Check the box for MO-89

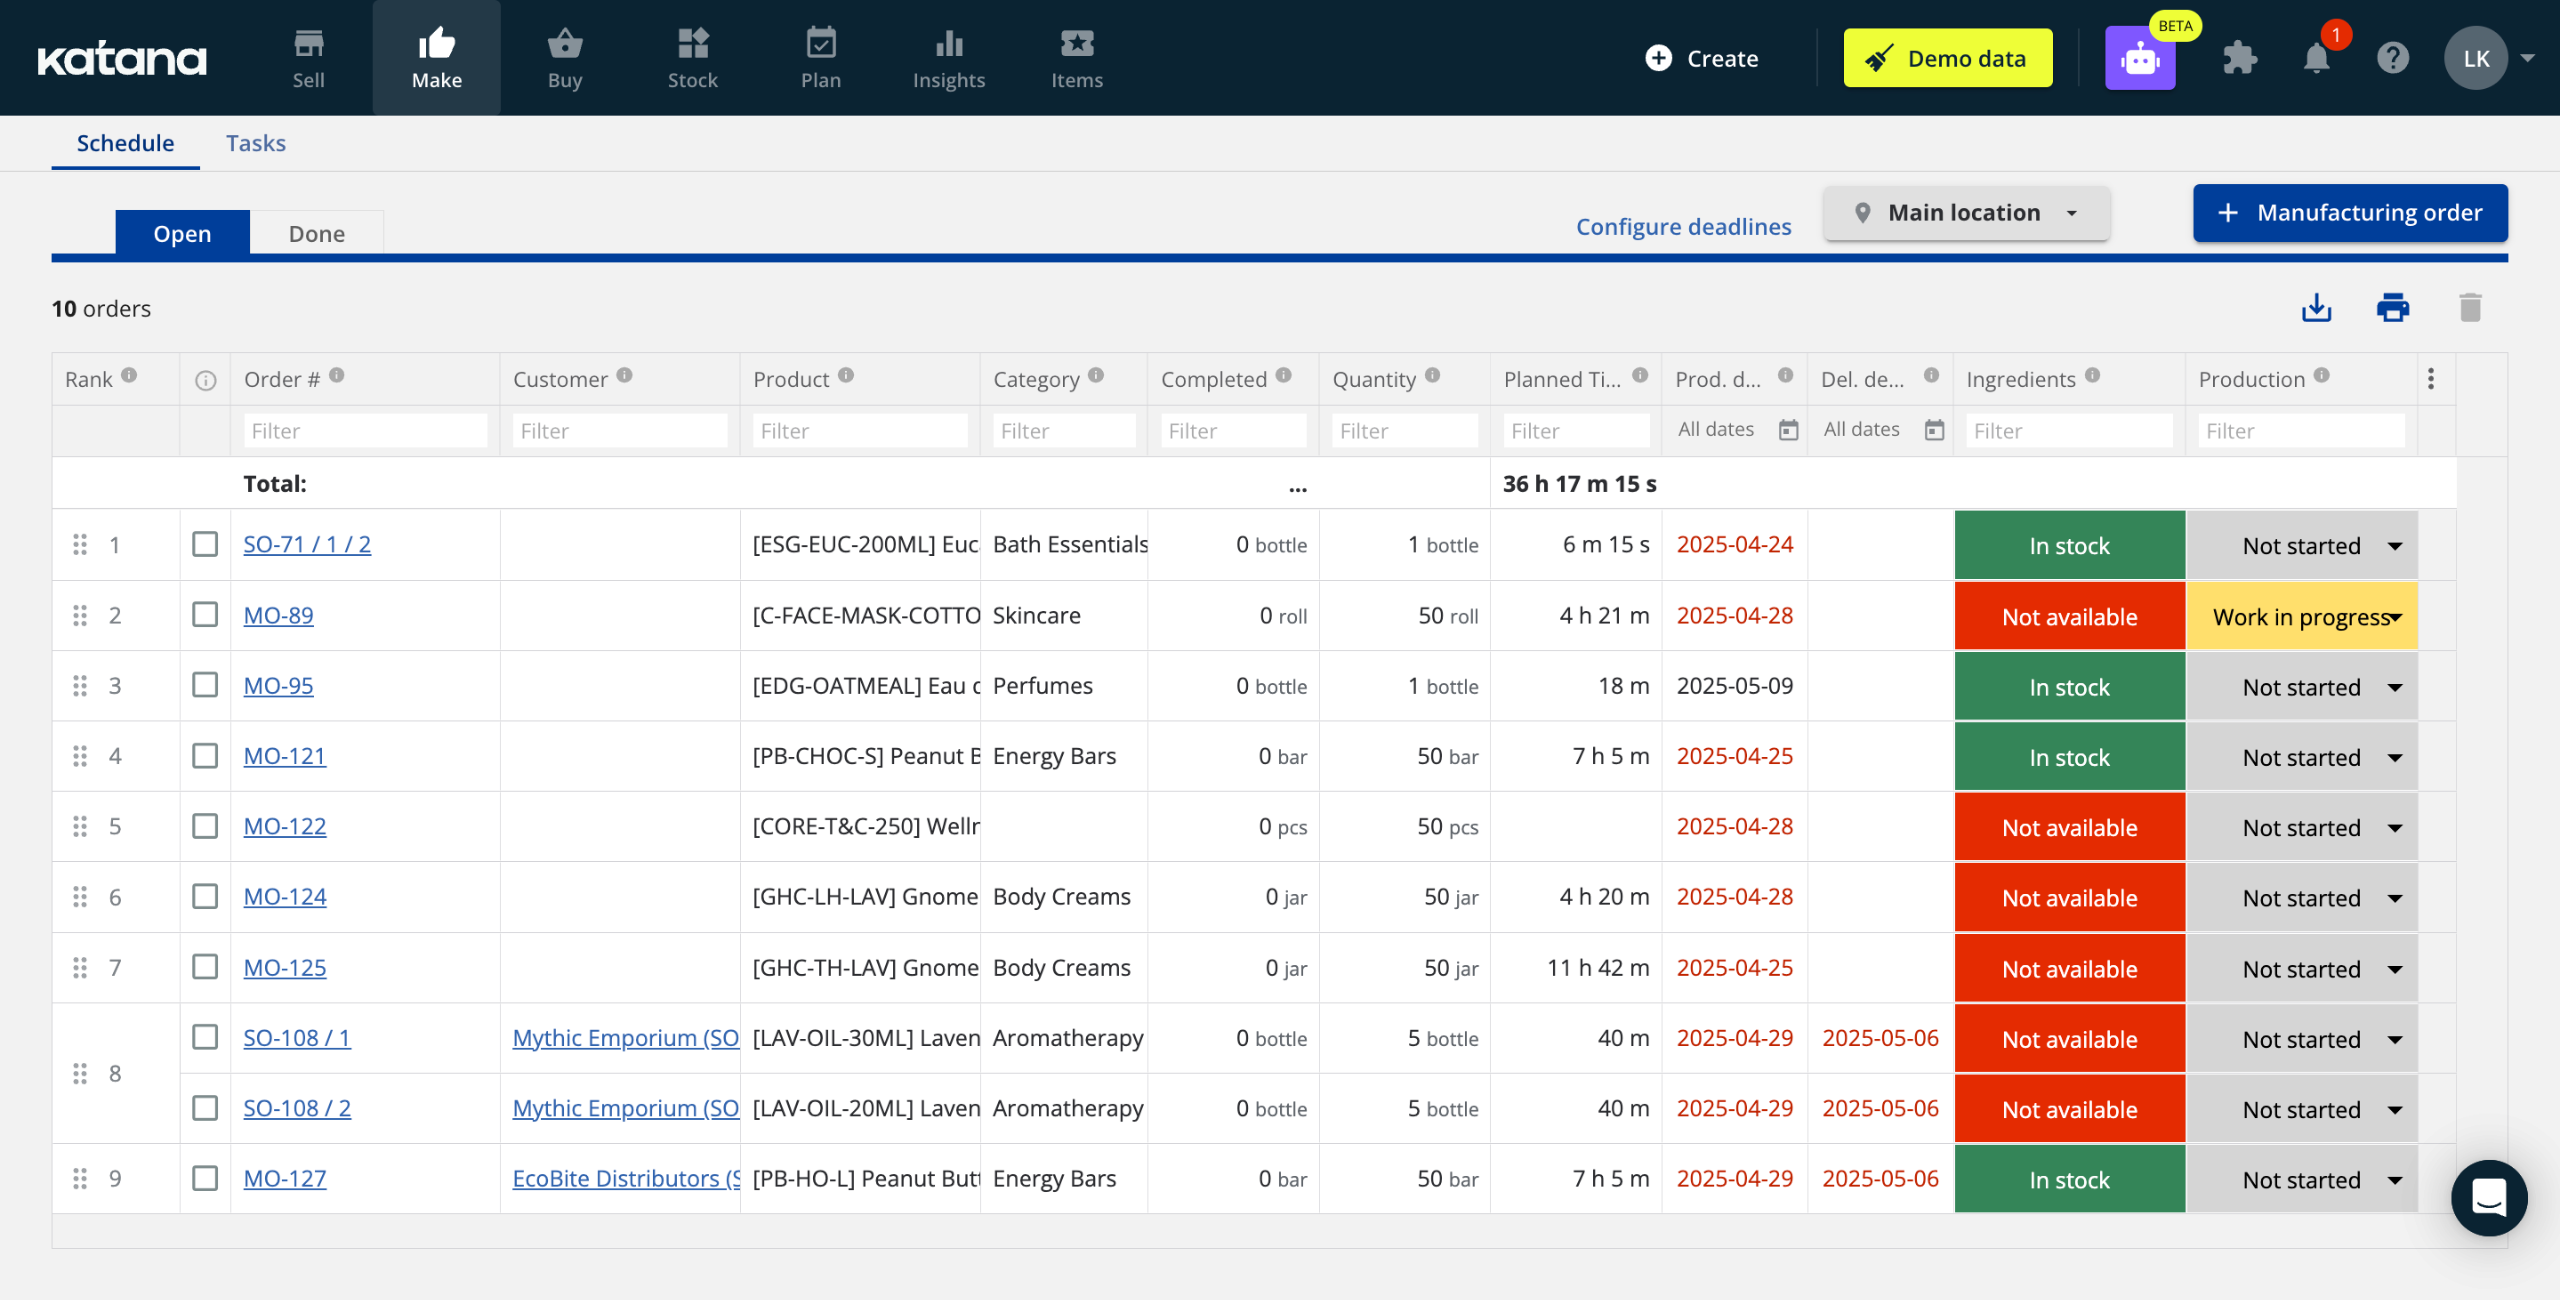pos(205,614)
